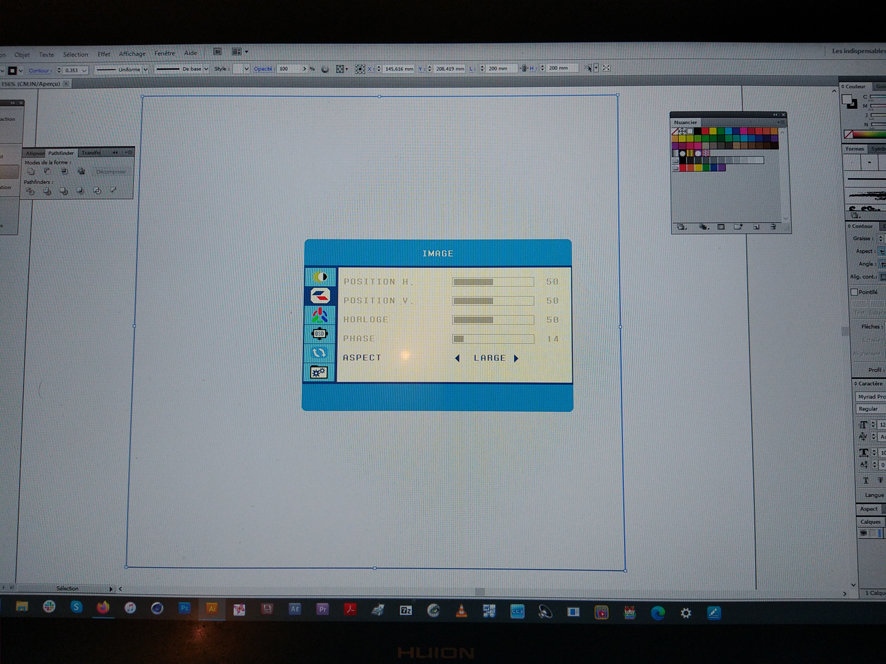Image resolution: width=886 pixels, height=664 pixels.
Task: Open the swatch libraries menu icon in Nuancier
Action: click(x=682, y=227)
